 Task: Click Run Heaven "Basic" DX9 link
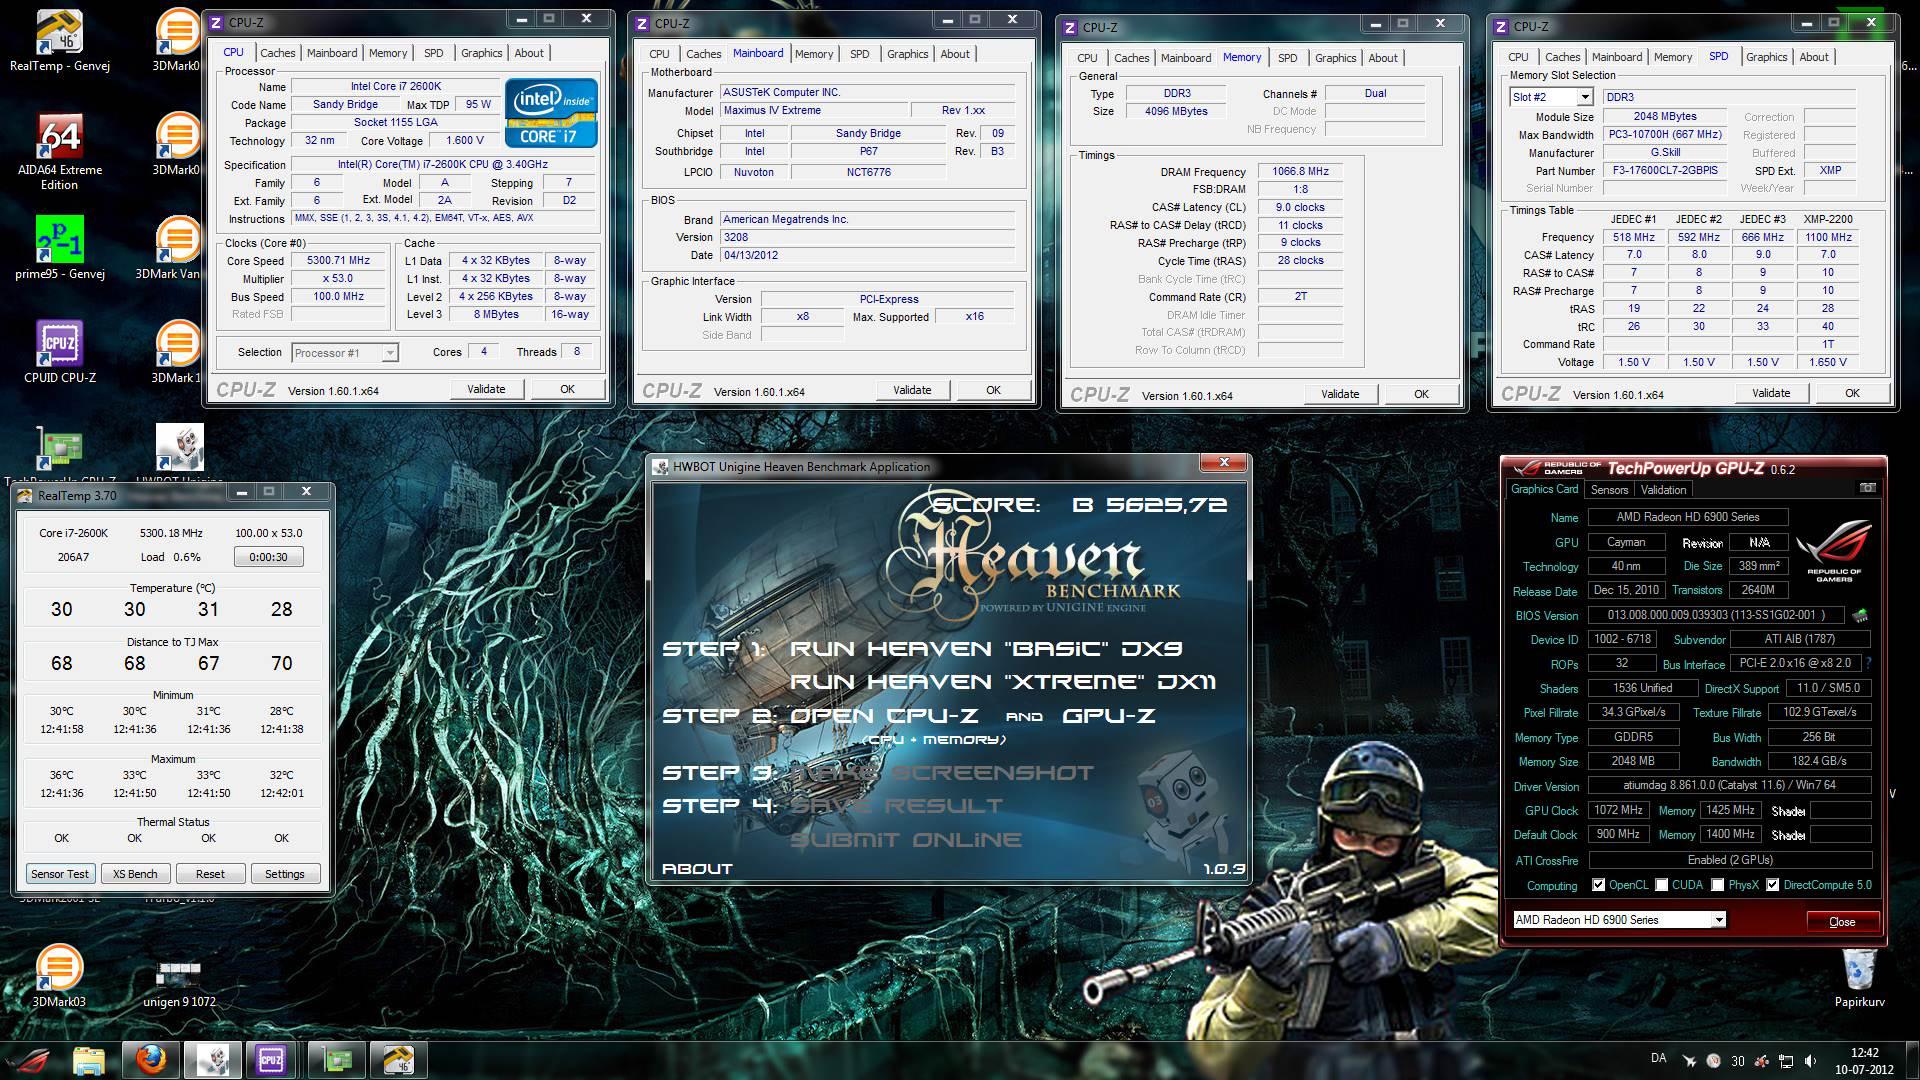986,649
